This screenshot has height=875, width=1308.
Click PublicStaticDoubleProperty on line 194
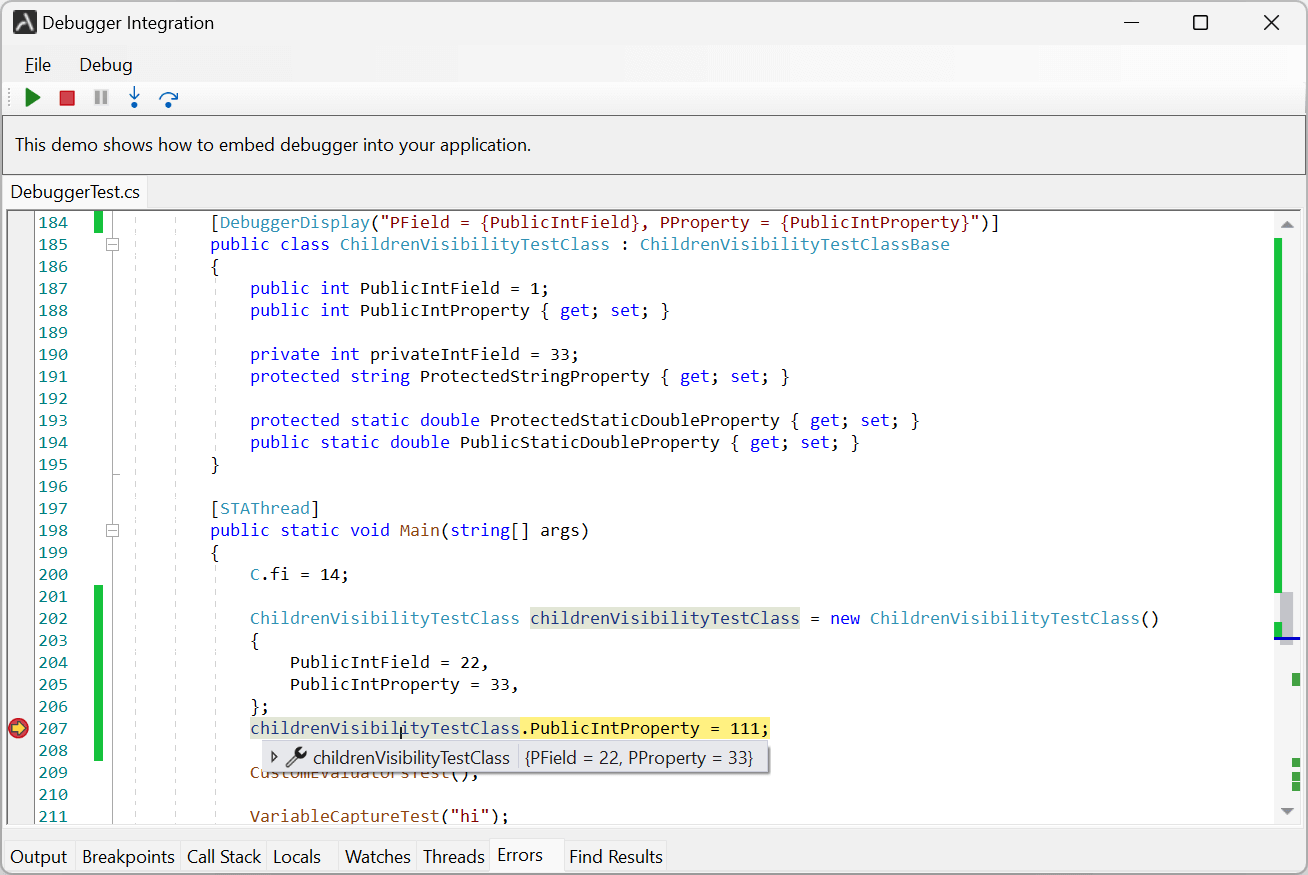590,442
